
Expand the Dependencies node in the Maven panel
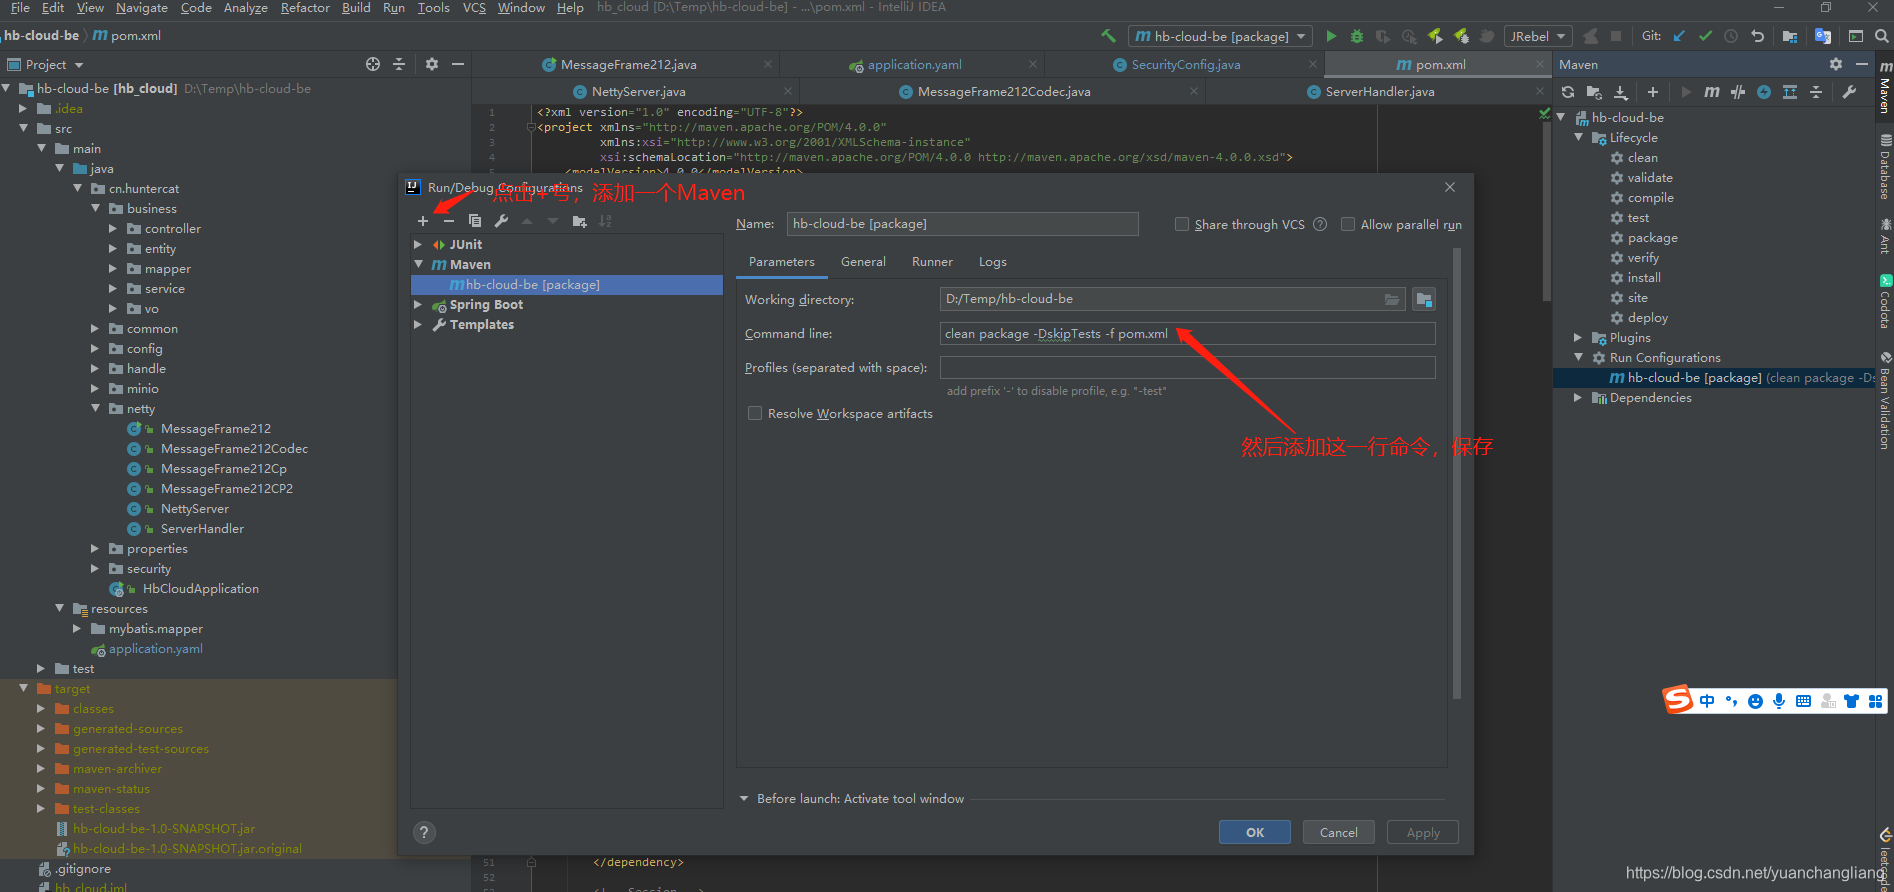[1578, 397]
